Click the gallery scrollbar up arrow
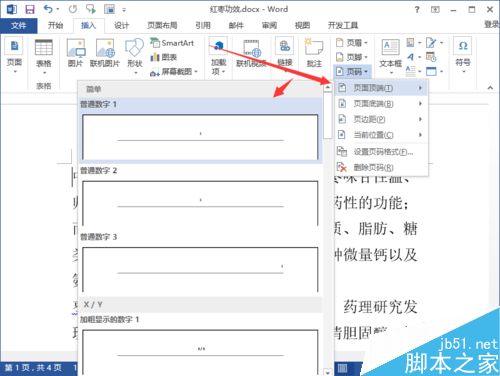 coord(328,88)
